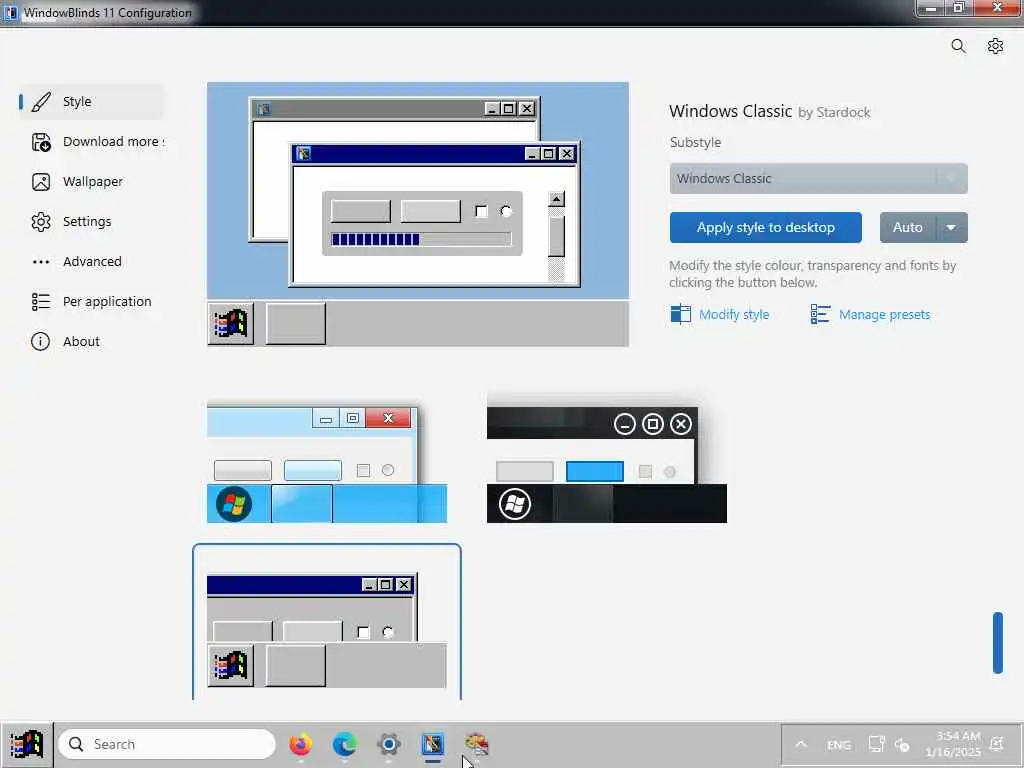Open search with the magnifier icon

click(x=958, y=46)
